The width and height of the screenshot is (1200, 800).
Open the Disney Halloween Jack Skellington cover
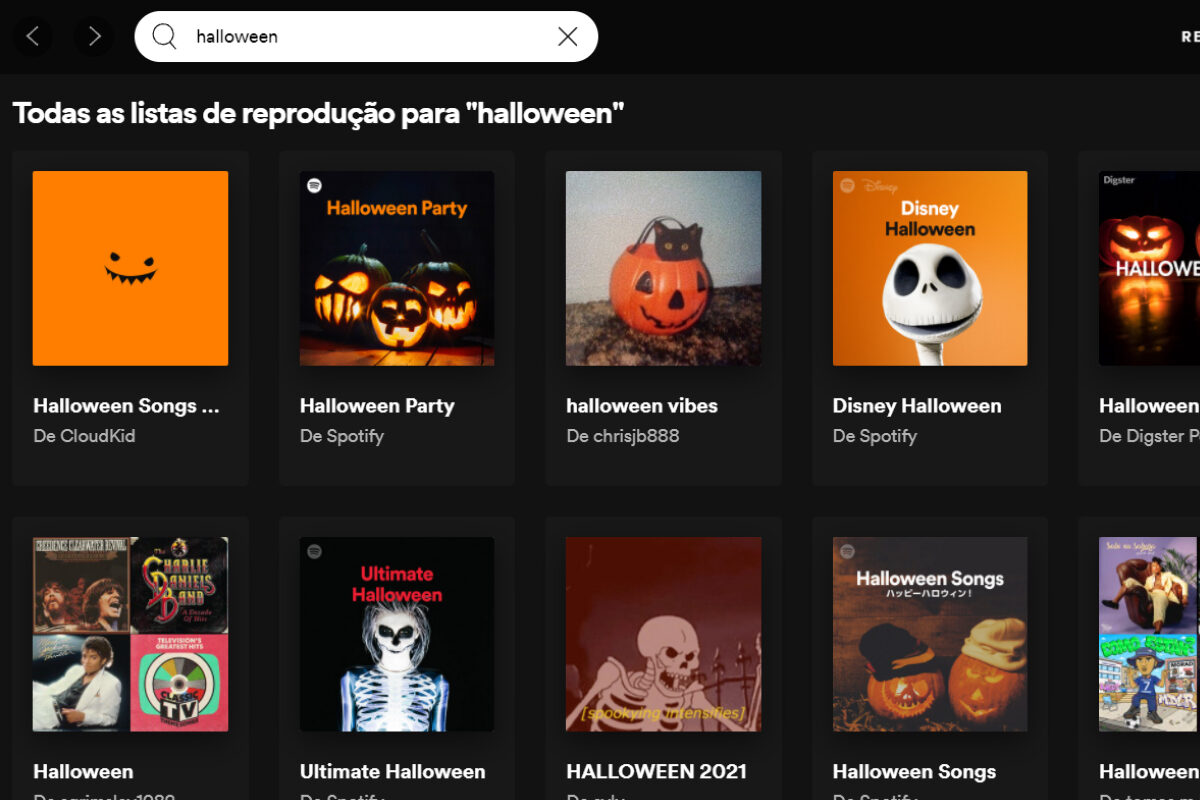coord(930,268)
